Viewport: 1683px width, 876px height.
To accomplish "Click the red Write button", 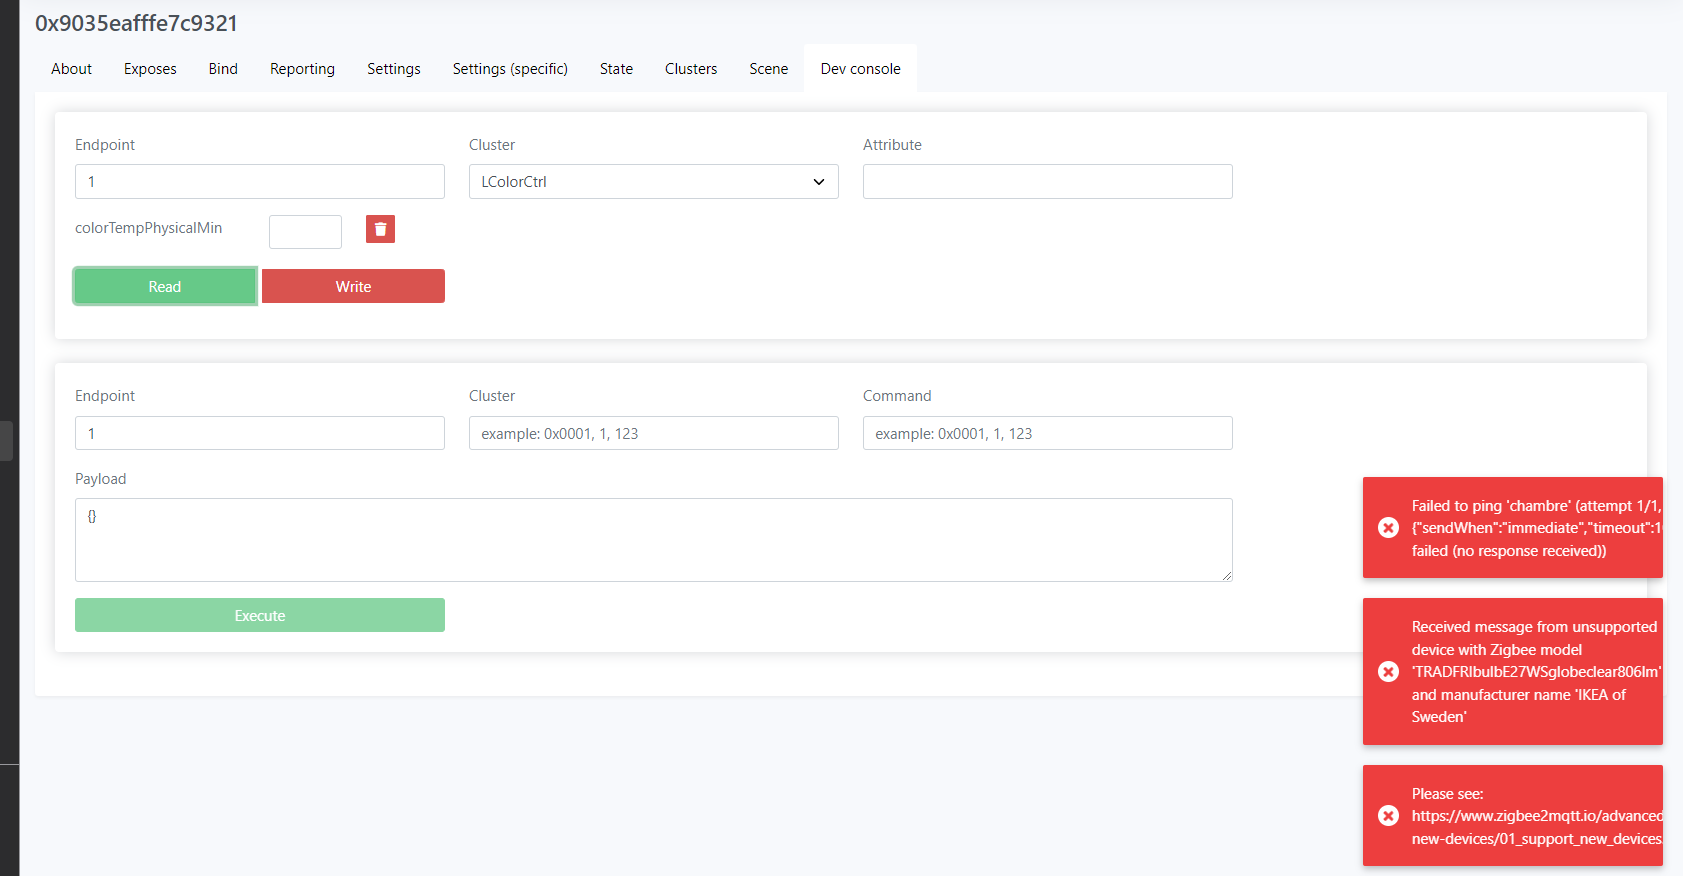I will click(353, 286).
